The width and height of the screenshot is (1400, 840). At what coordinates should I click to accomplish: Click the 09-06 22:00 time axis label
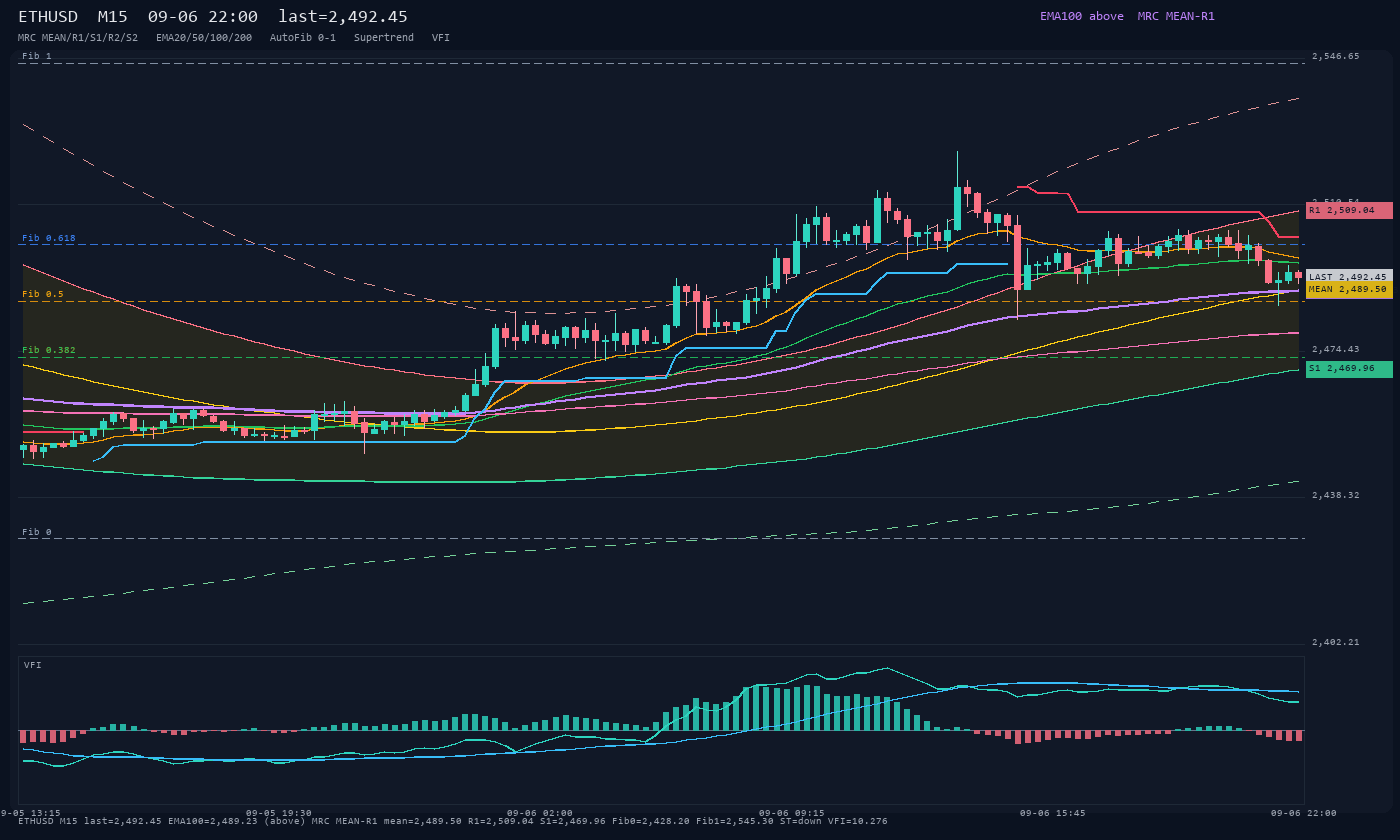click(1304, 813)
